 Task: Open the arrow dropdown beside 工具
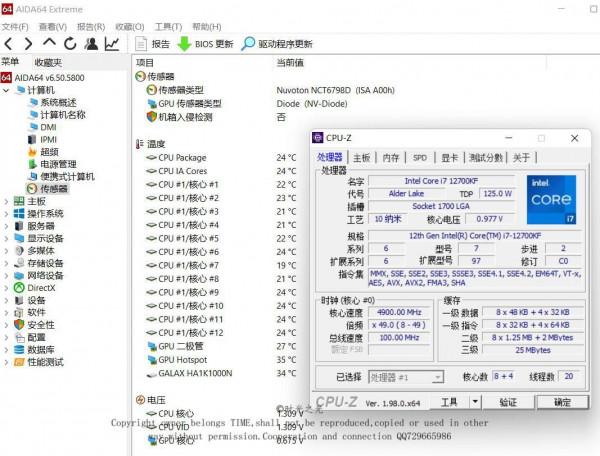click(x=475, y=402)
